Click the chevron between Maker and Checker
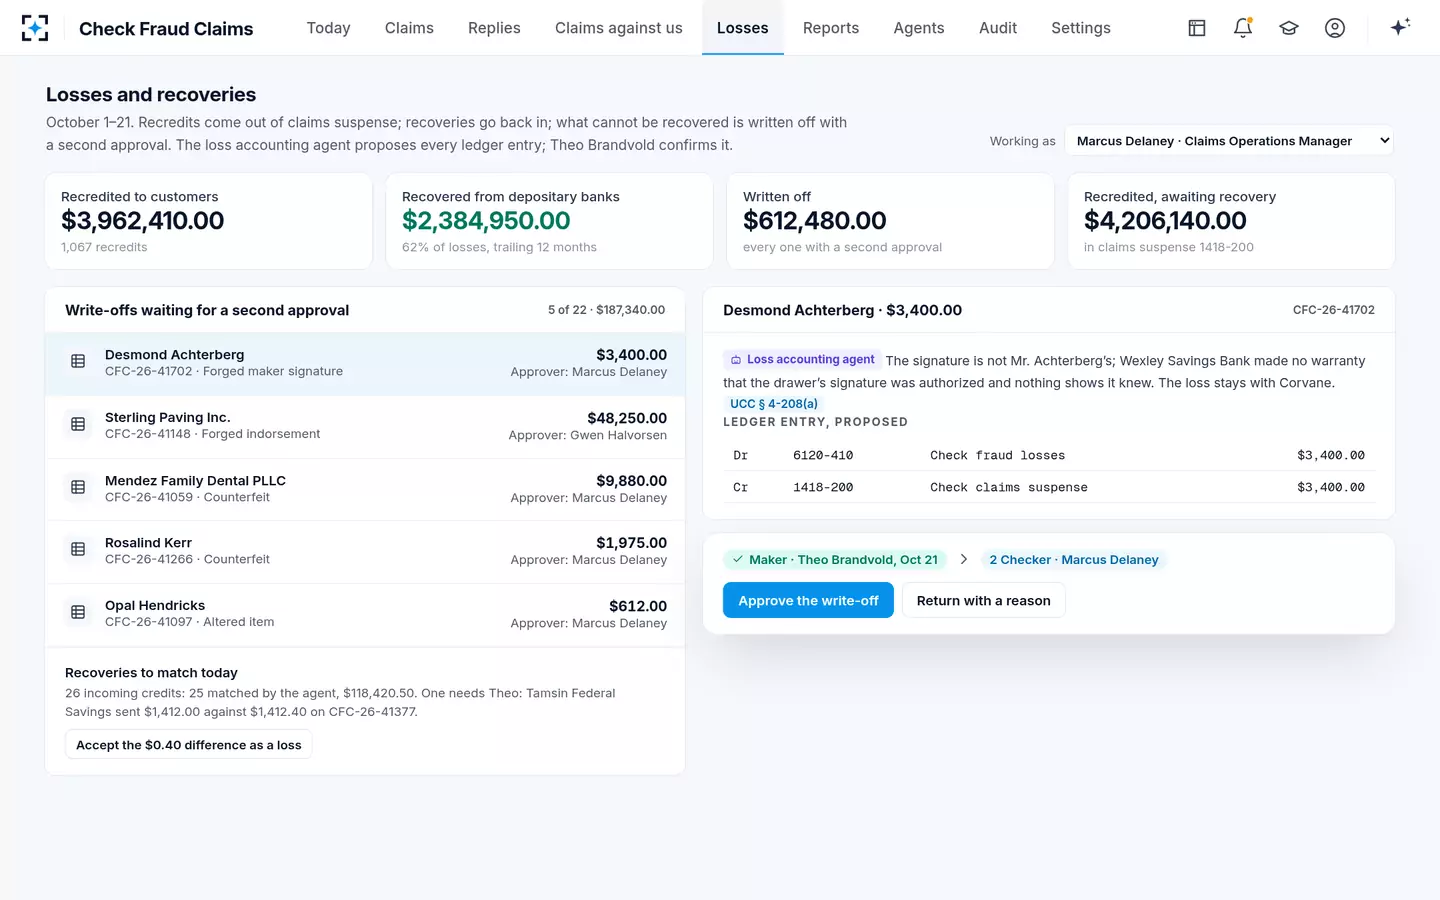Screen dimensions: 1440x900 (x=964, y=559)
